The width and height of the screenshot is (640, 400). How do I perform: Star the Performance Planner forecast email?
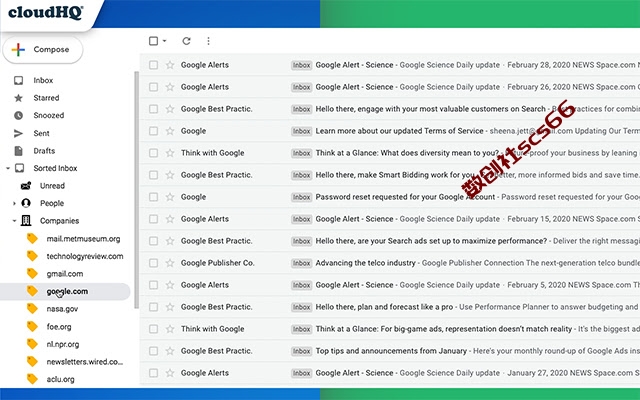170,307
